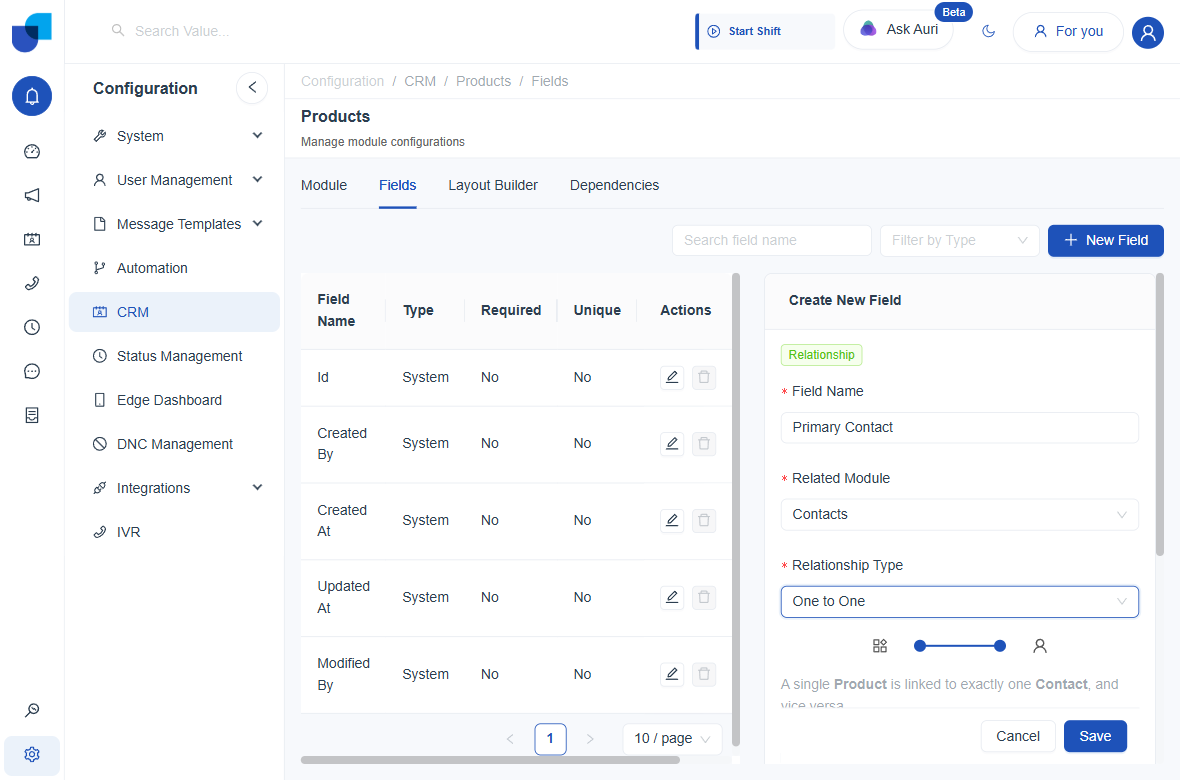The height and width of the screenshot is (780, 1180).
Task: Click the fields table horizontal scrollbar
Action: point(490,760)
